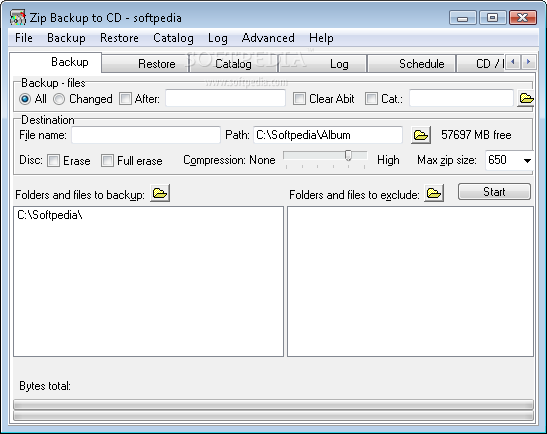
Task: Open folder icon beside Folders and files to backup
Action: click(x=160, y=193)
